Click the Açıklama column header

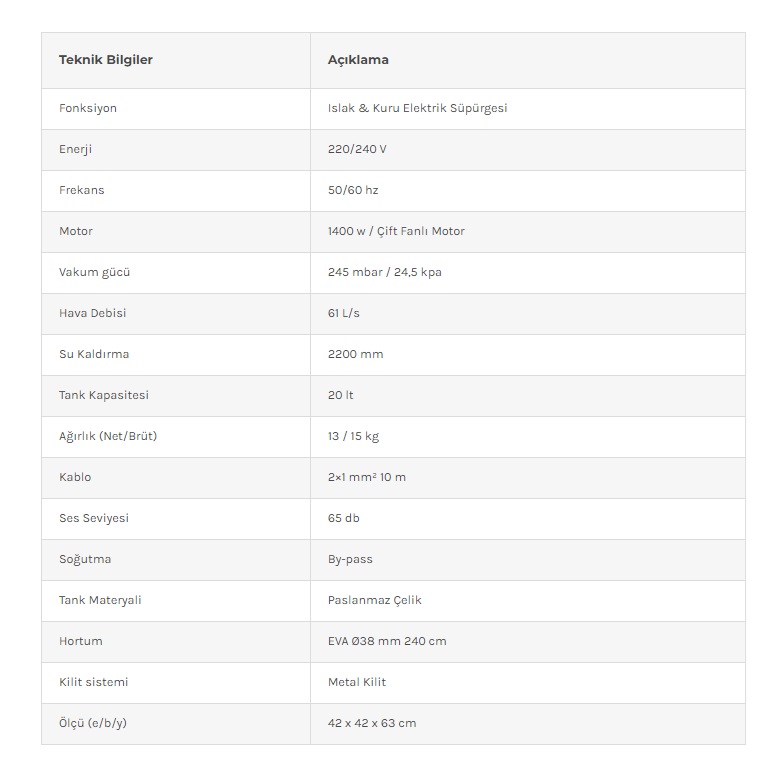(x=358, y=60)
